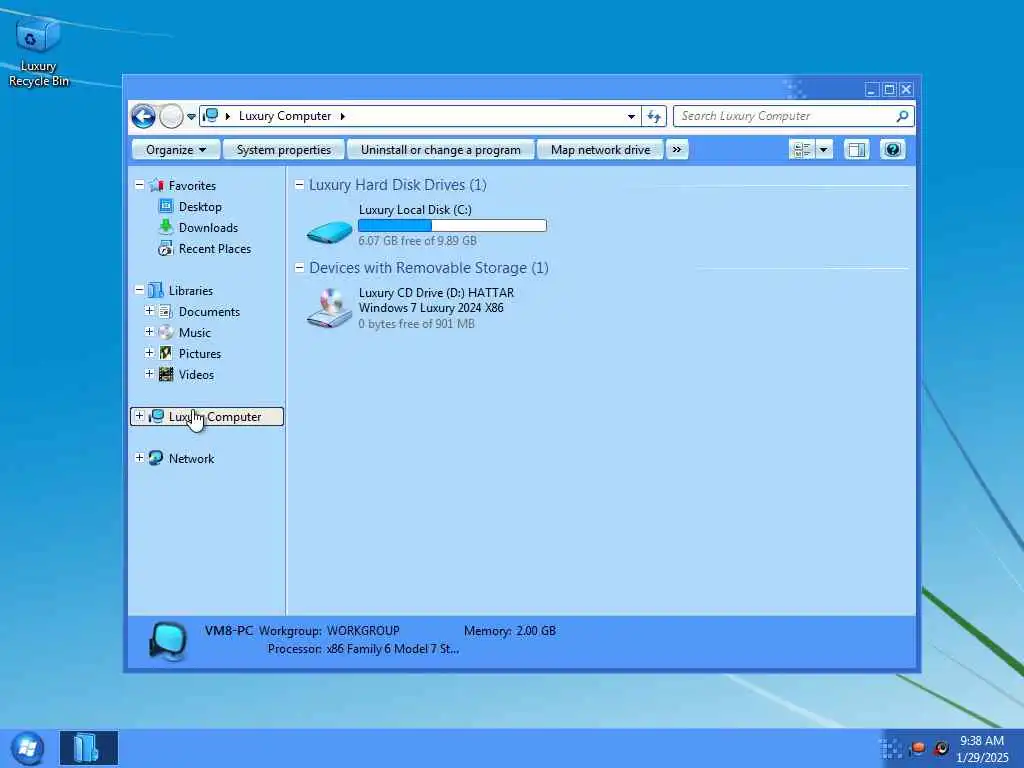Click the VM8-PC computer name
Screen dimensions: 1024x768
pyautogui.click(x=229, y=631)
